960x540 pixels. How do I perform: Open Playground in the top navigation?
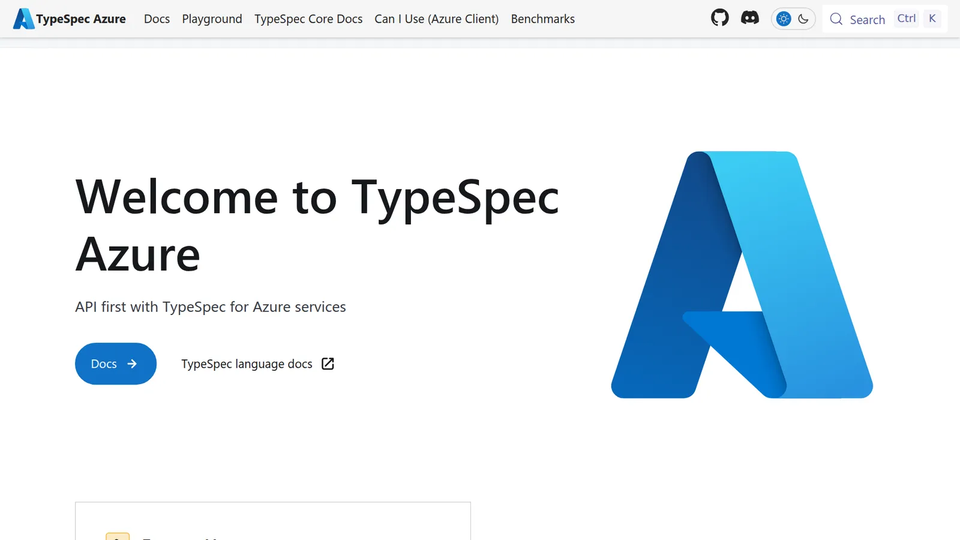point(212,19)
